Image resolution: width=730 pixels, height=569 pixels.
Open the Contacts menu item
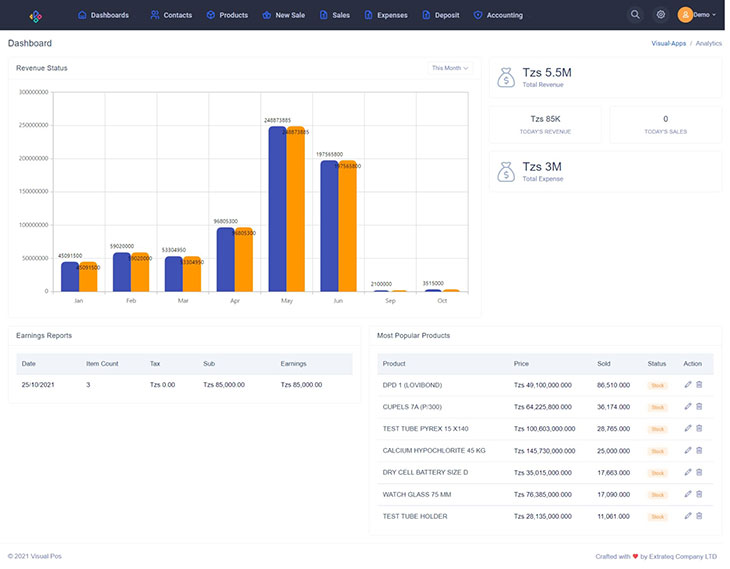pyautogui.click(x=171, y=15)
